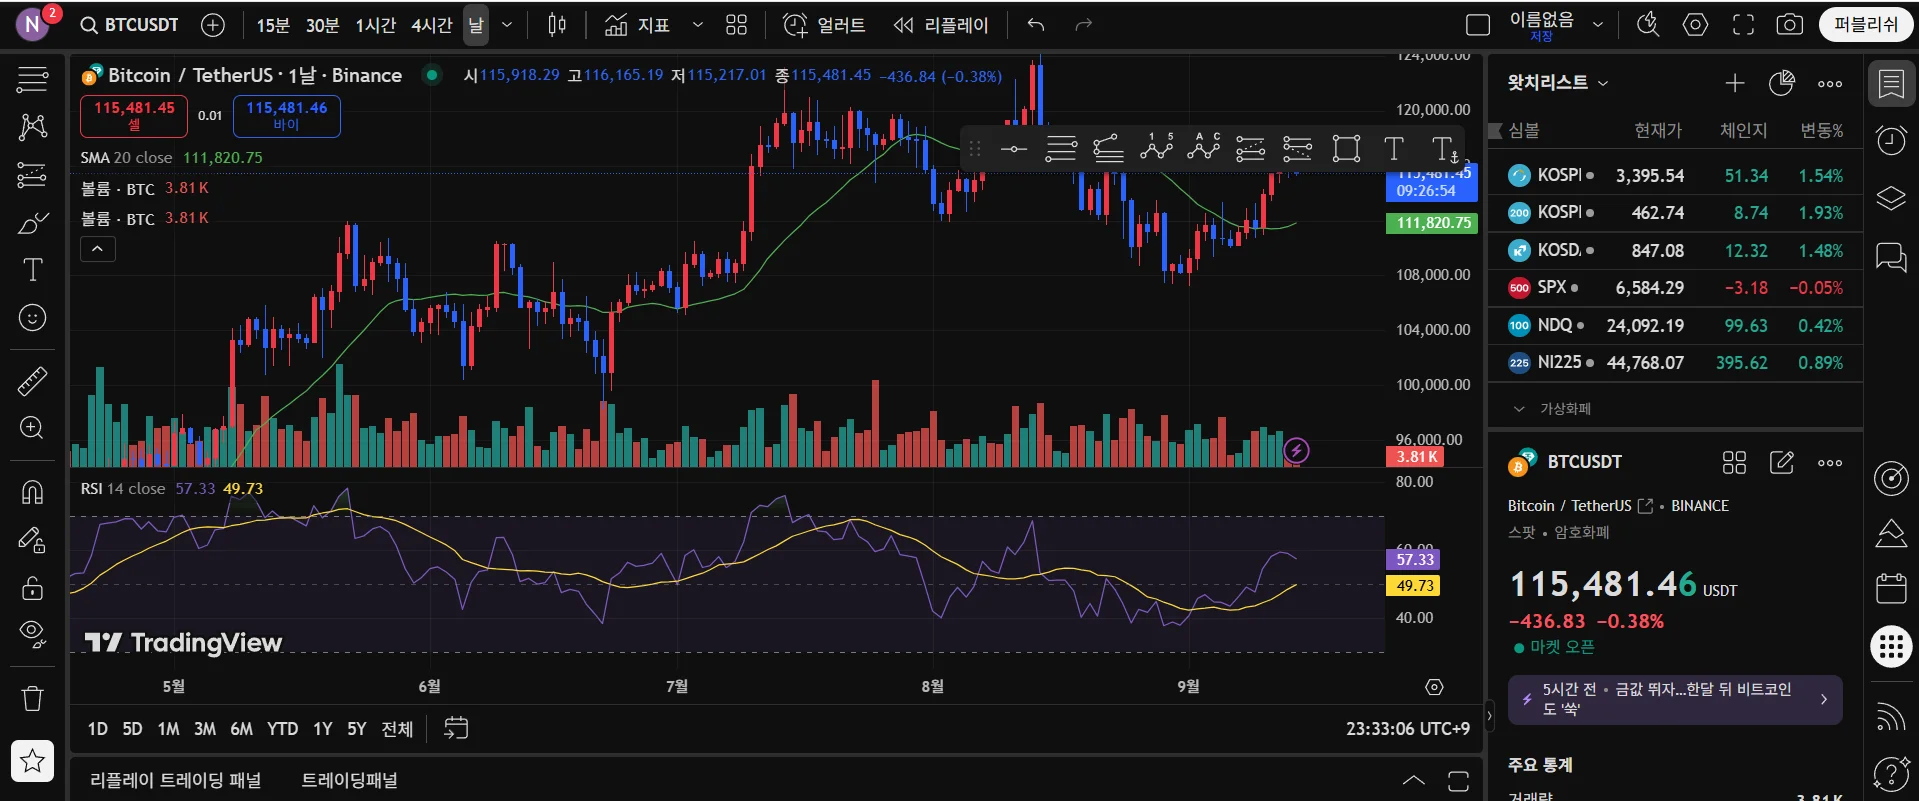Open the Alerts panel clock icon

[1891, 140]
